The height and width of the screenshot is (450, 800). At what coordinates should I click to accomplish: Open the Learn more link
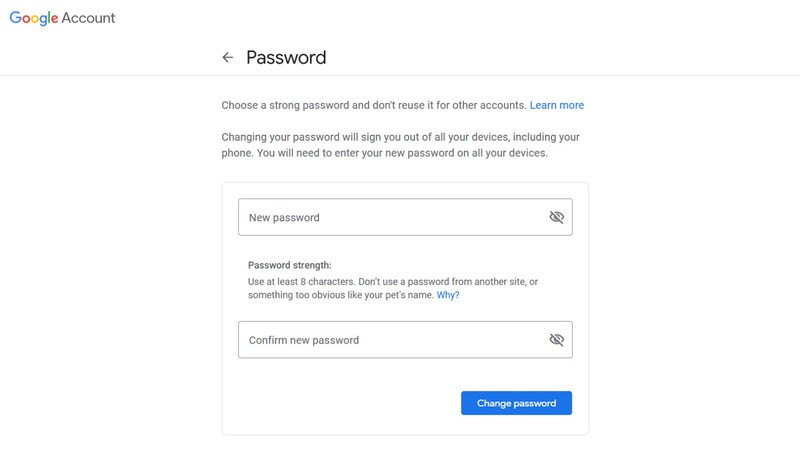[x=557, y=105]
